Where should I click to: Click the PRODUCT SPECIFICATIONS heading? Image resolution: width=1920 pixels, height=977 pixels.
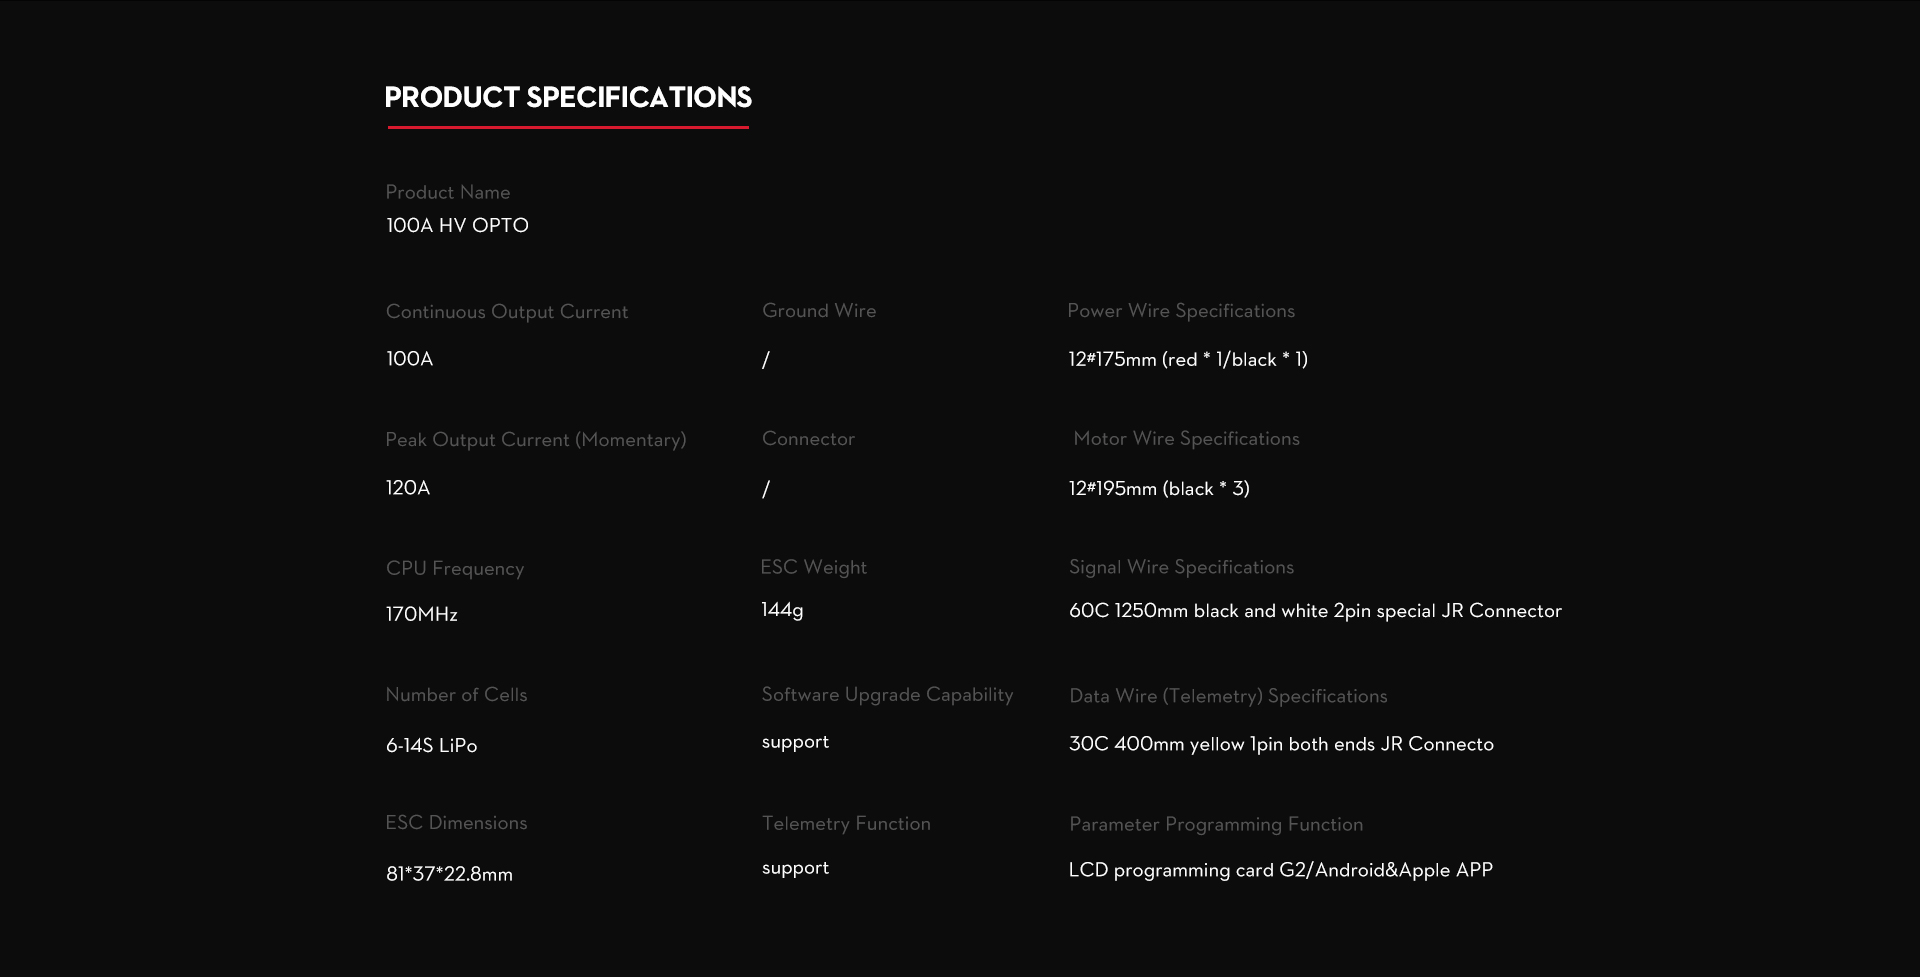(x=568, y=97)
